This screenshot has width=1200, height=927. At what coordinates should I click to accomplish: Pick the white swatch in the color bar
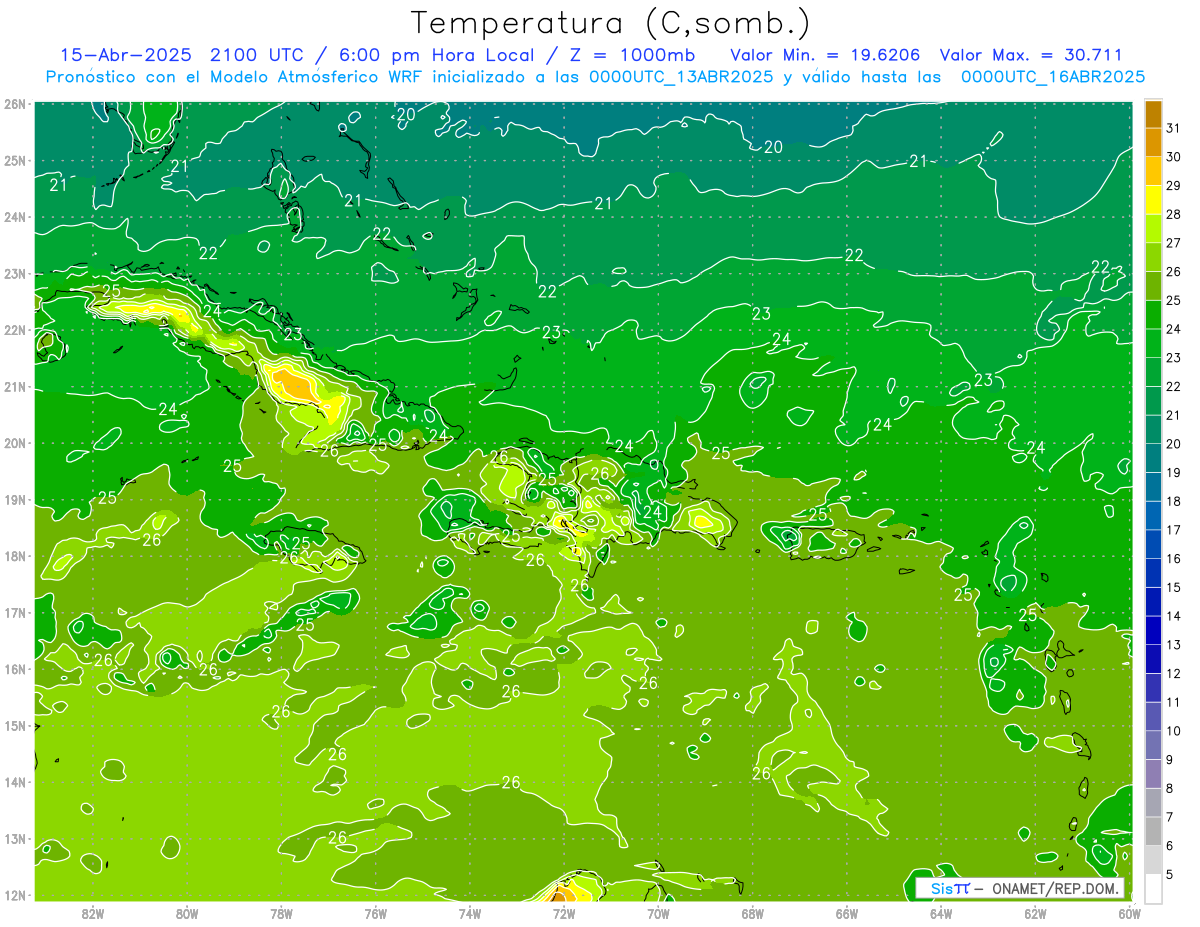click(1153, 888)
